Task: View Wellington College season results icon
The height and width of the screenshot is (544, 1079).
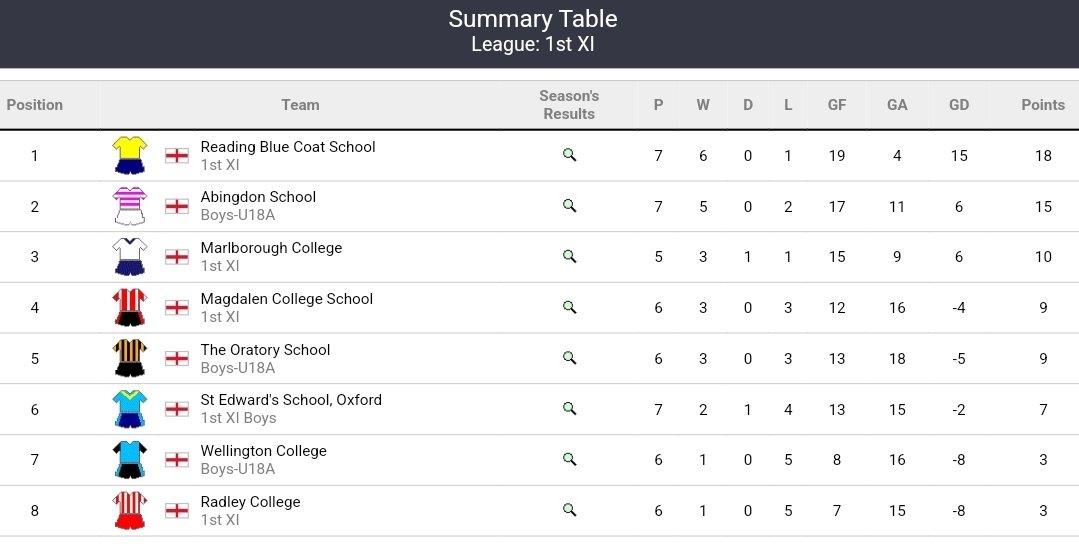Action: (569, 459)
